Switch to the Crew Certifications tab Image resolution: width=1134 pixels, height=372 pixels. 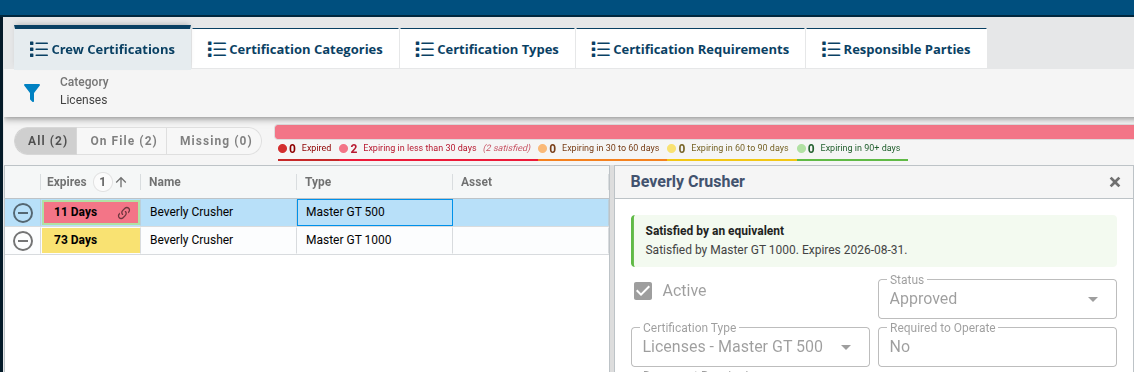click(102, 48)
